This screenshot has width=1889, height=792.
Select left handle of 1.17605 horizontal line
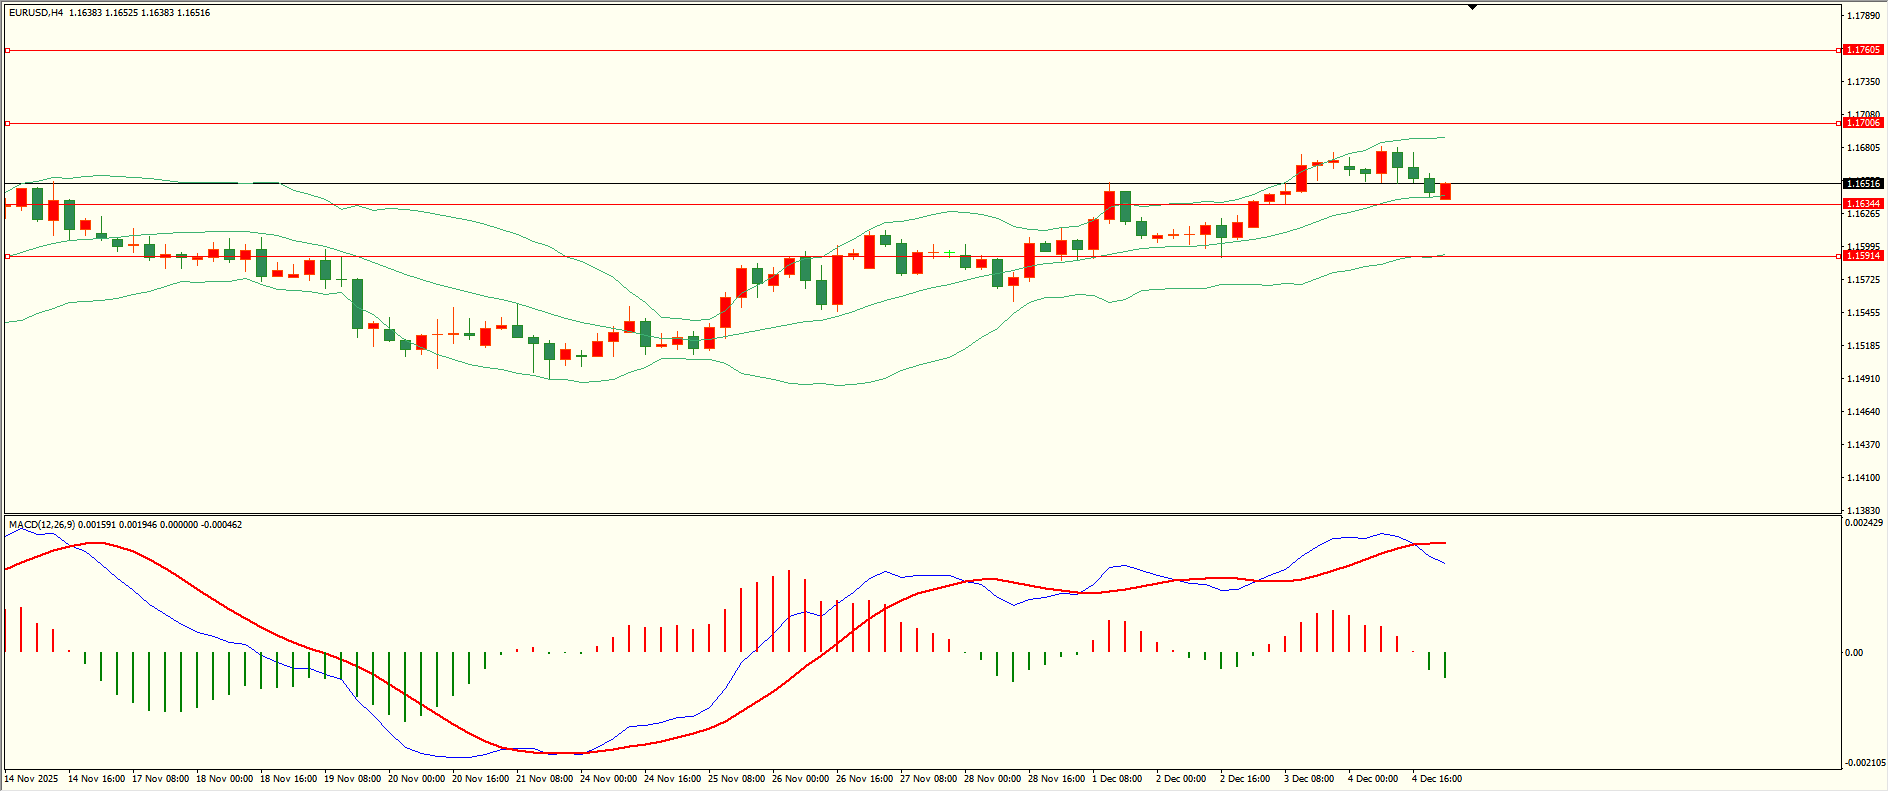(x=8, y=50)
